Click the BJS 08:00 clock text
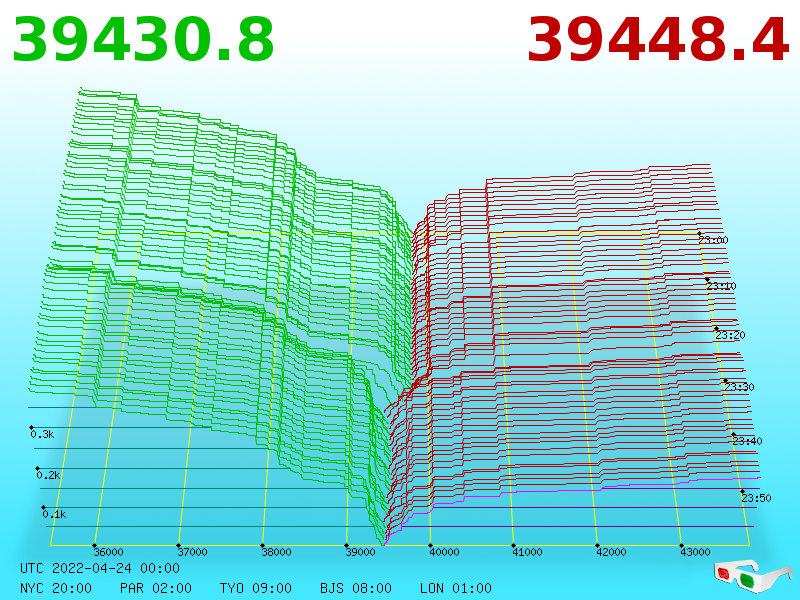The image size is (800, 600). coord(356,588)
